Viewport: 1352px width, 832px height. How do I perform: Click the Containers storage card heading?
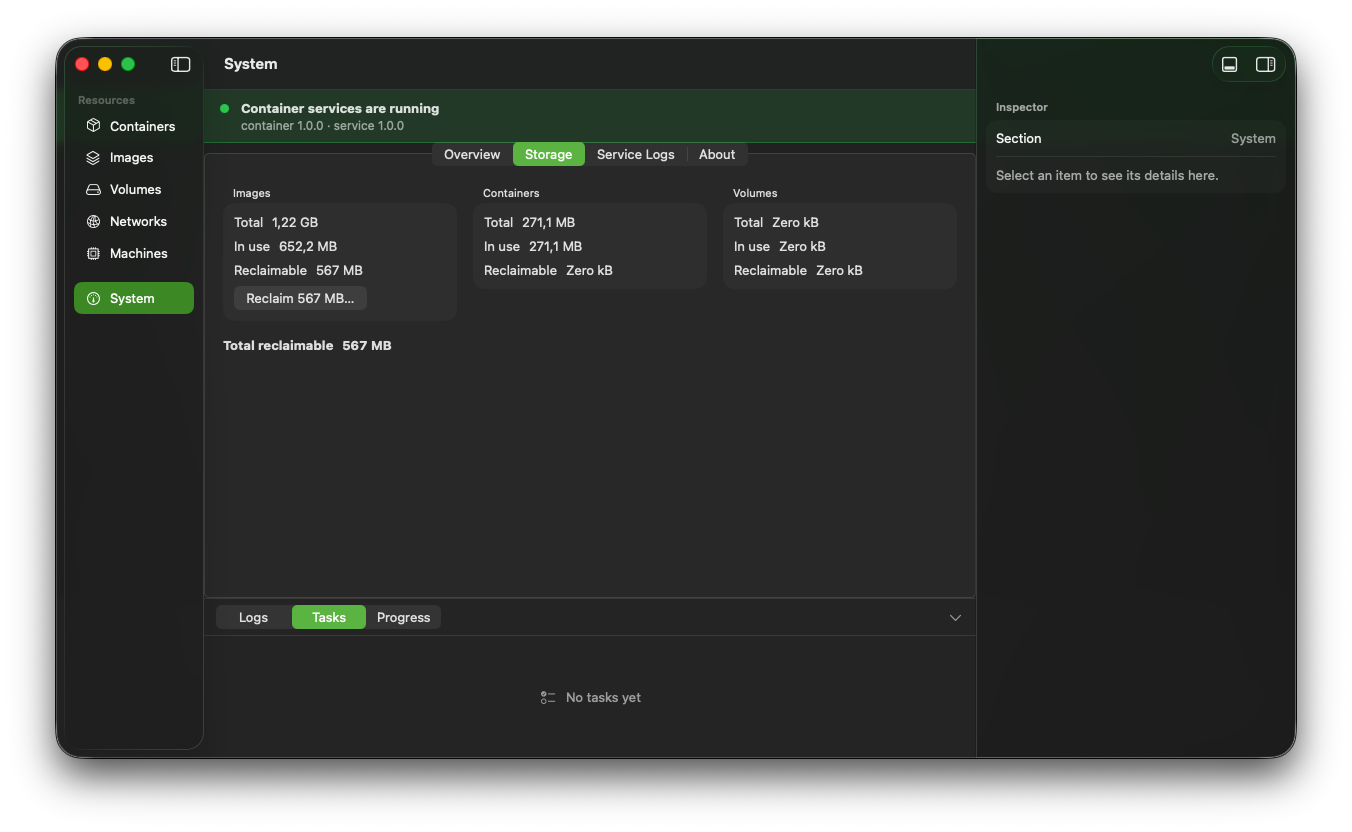click(511, 193)
